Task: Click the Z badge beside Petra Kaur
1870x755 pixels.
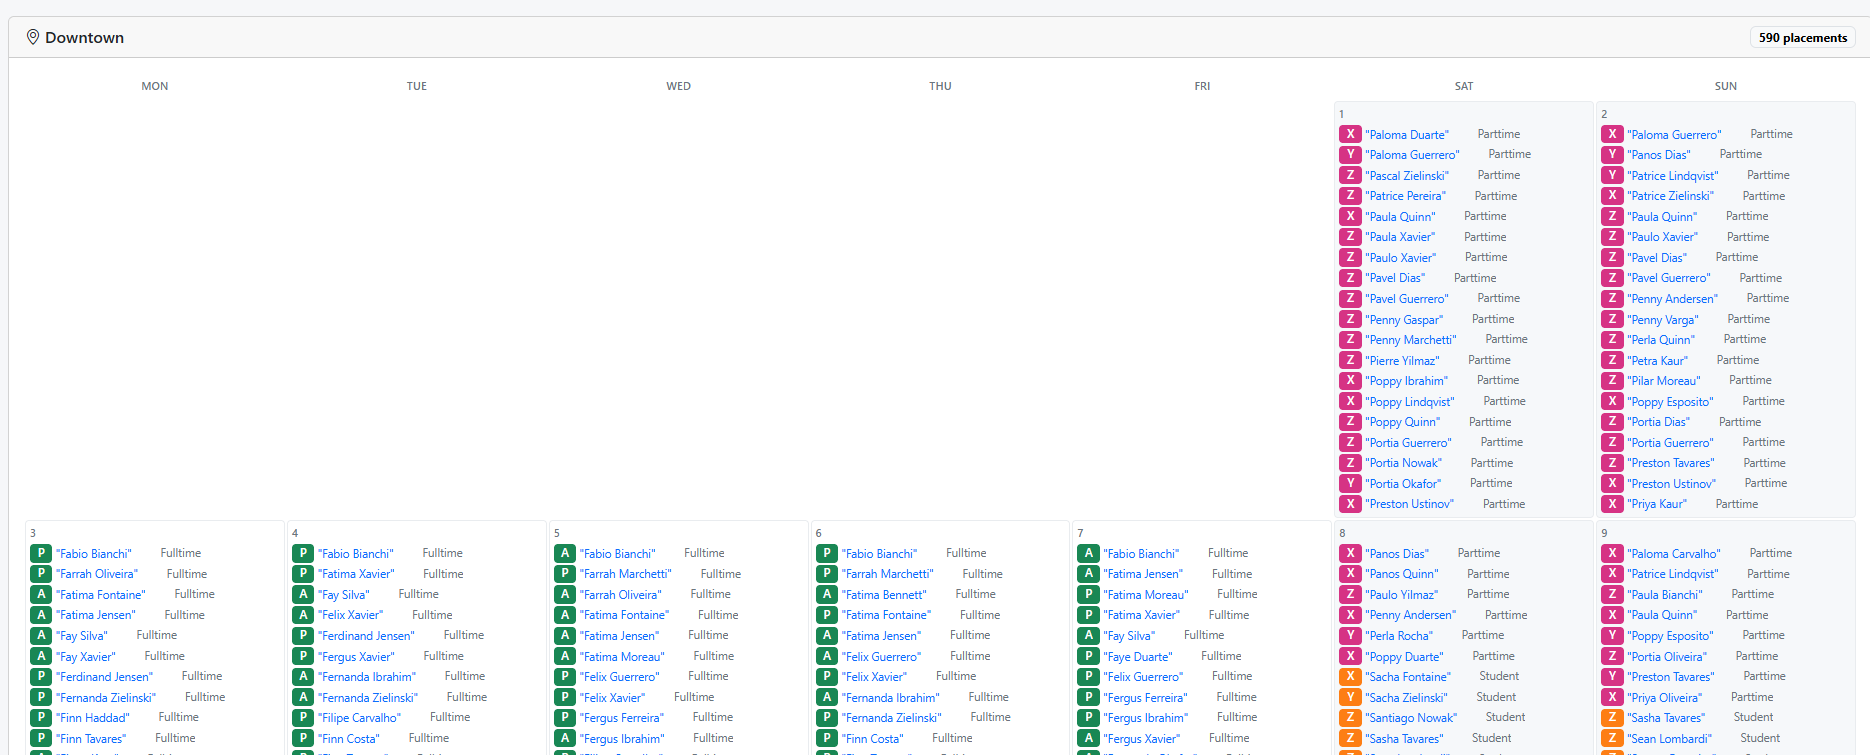Action: pos(1612,360)
